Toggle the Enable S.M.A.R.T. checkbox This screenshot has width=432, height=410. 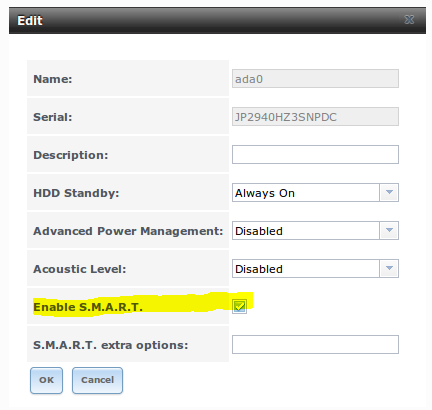pos(239,306)
